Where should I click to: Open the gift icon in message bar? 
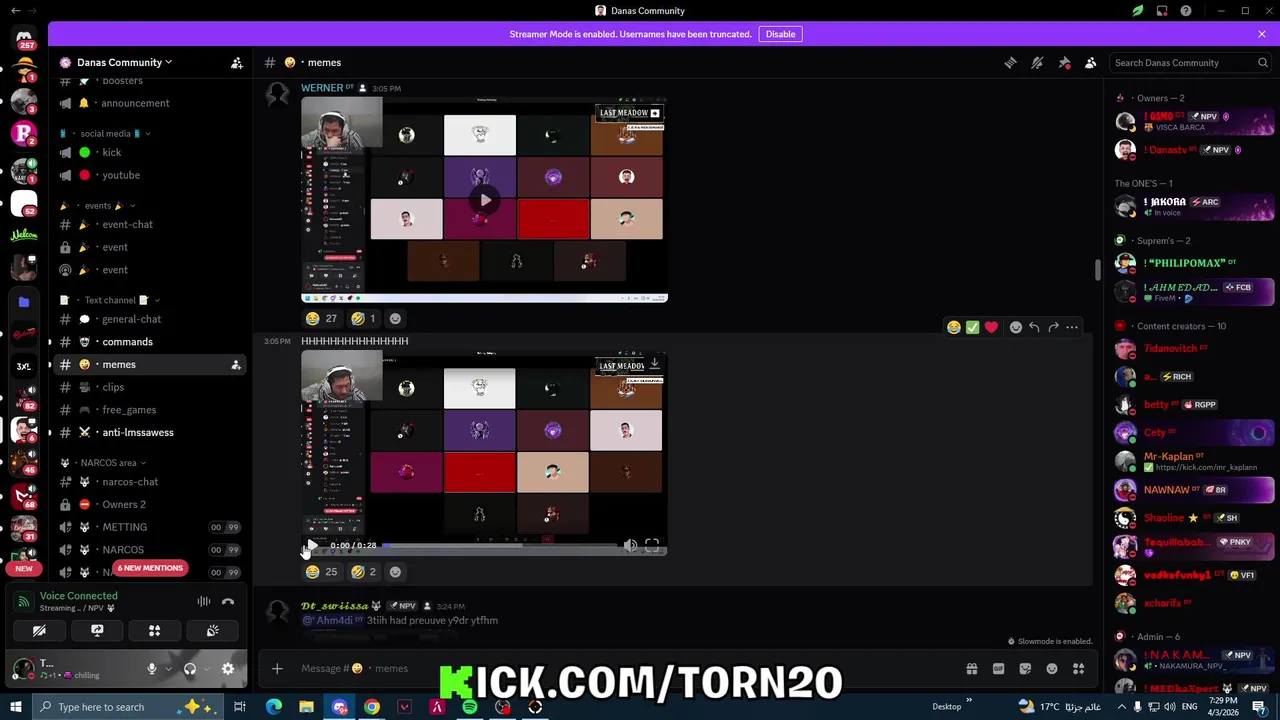971,669
